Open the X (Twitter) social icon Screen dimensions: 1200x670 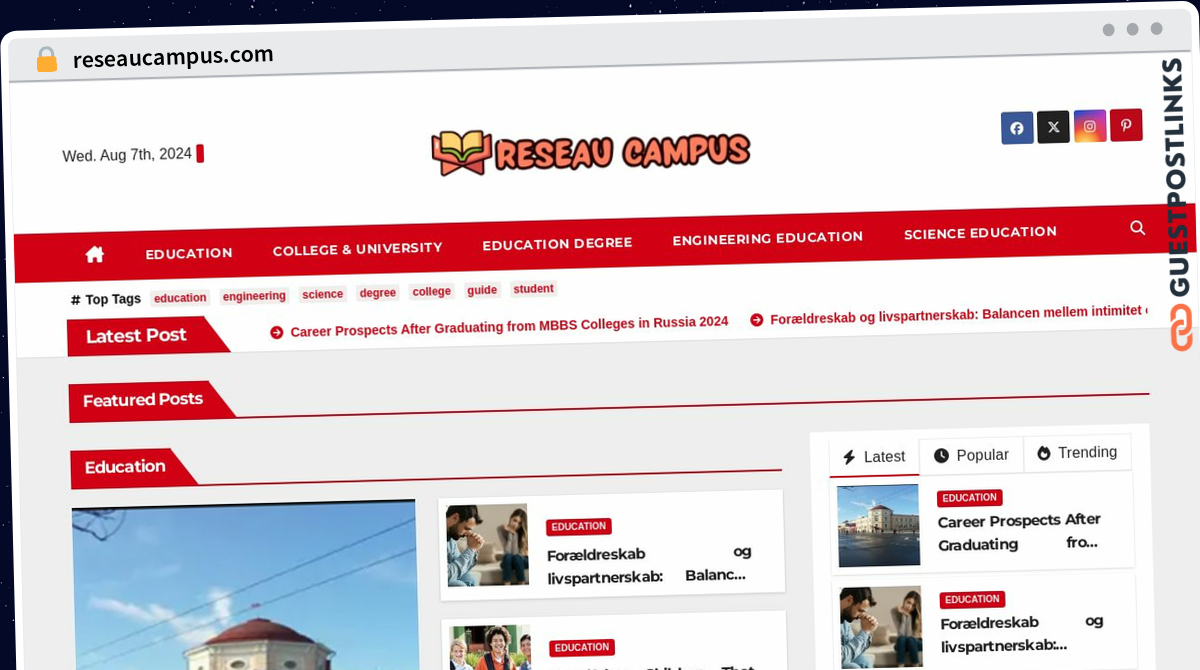1053,127
